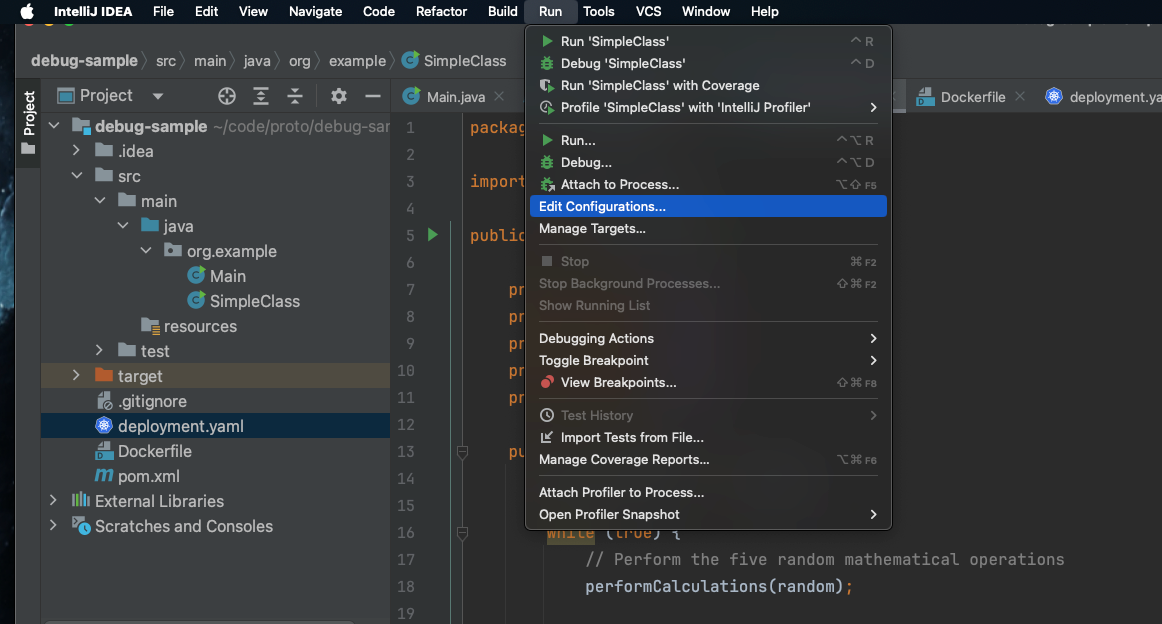
Task: Expand External Libraries node
Action: (x=53, y=500)
